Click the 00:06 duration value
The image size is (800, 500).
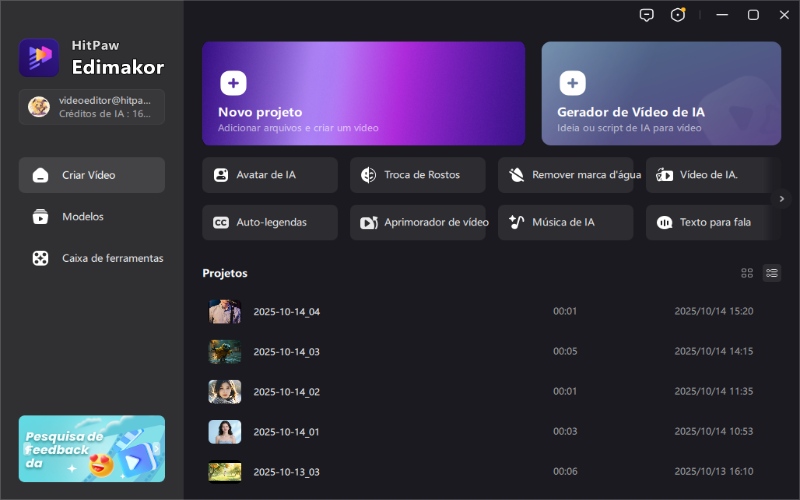(x=565, y=471)
